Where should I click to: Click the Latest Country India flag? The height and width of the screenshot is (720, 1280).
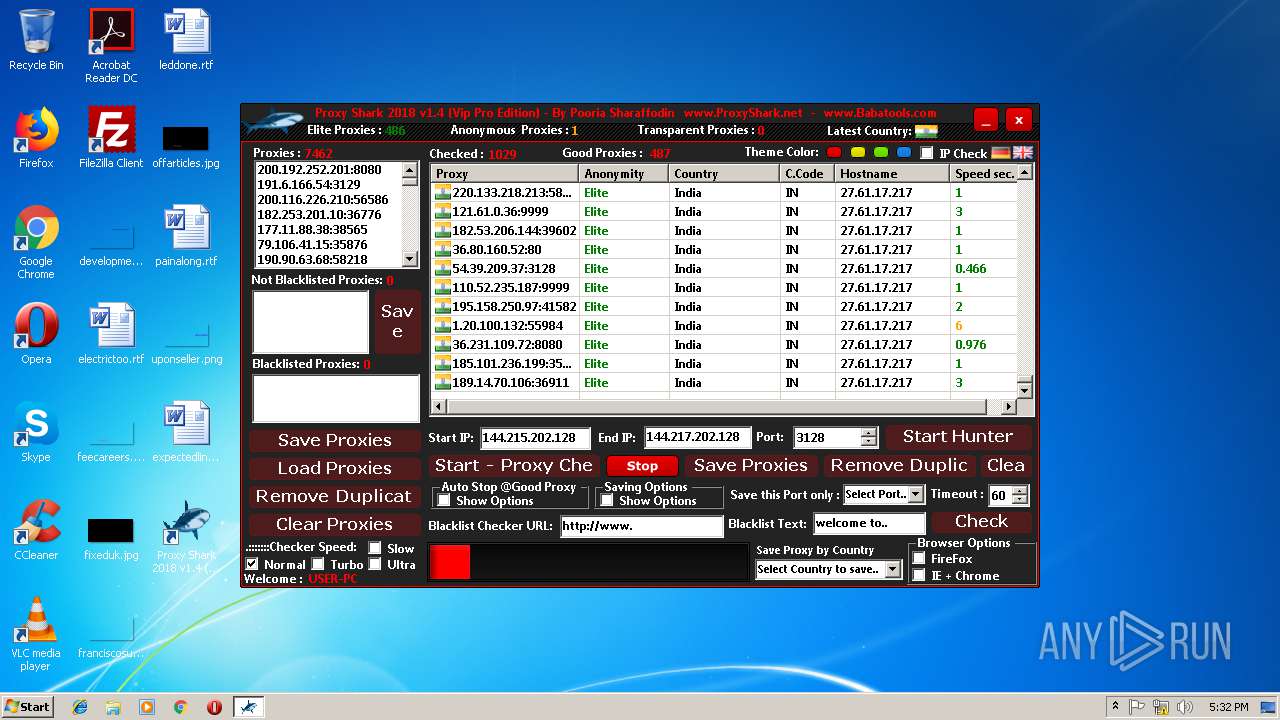[926, 131]
